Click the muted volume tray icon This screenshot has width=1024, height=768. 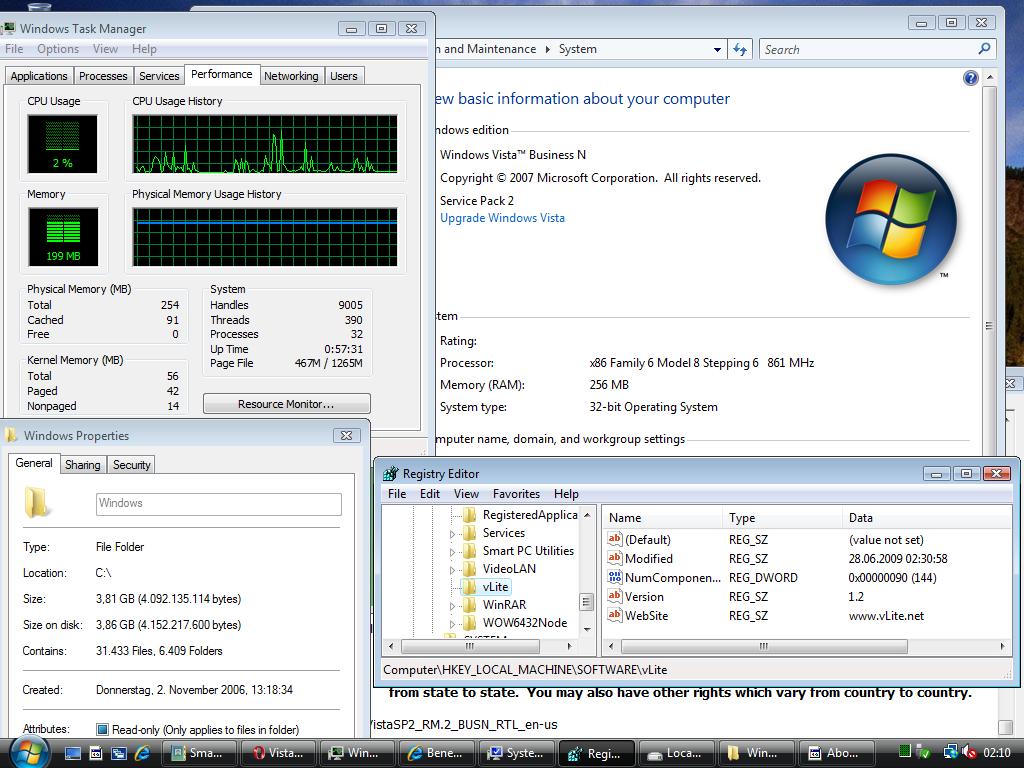click(x=969, y=752)
